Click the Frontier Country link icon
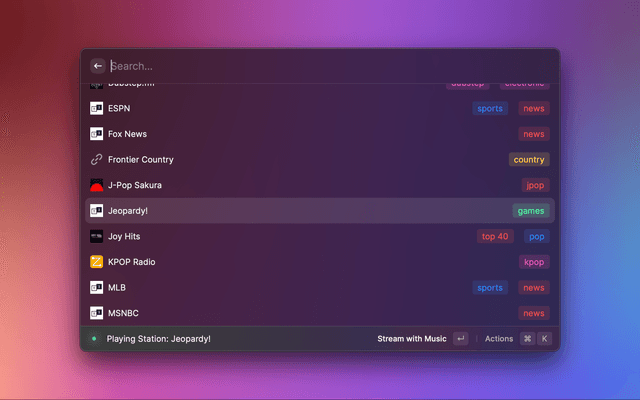The image size is (640, 400). coord(97,160)
